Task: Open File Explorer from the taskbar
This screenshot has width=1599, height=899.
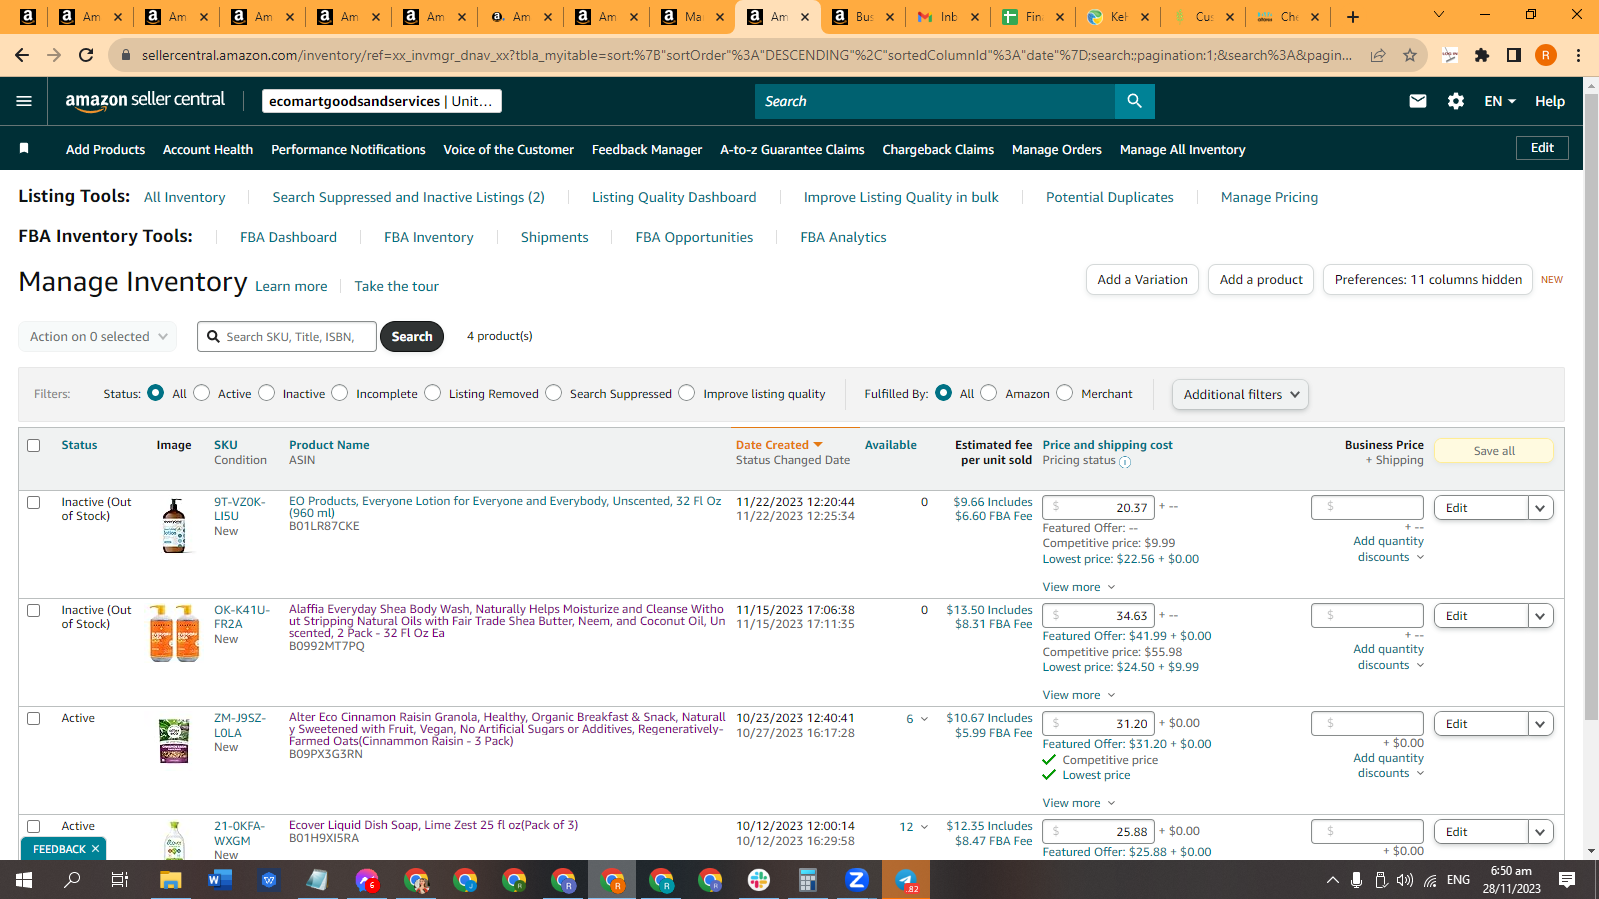Action: [171, 880]
